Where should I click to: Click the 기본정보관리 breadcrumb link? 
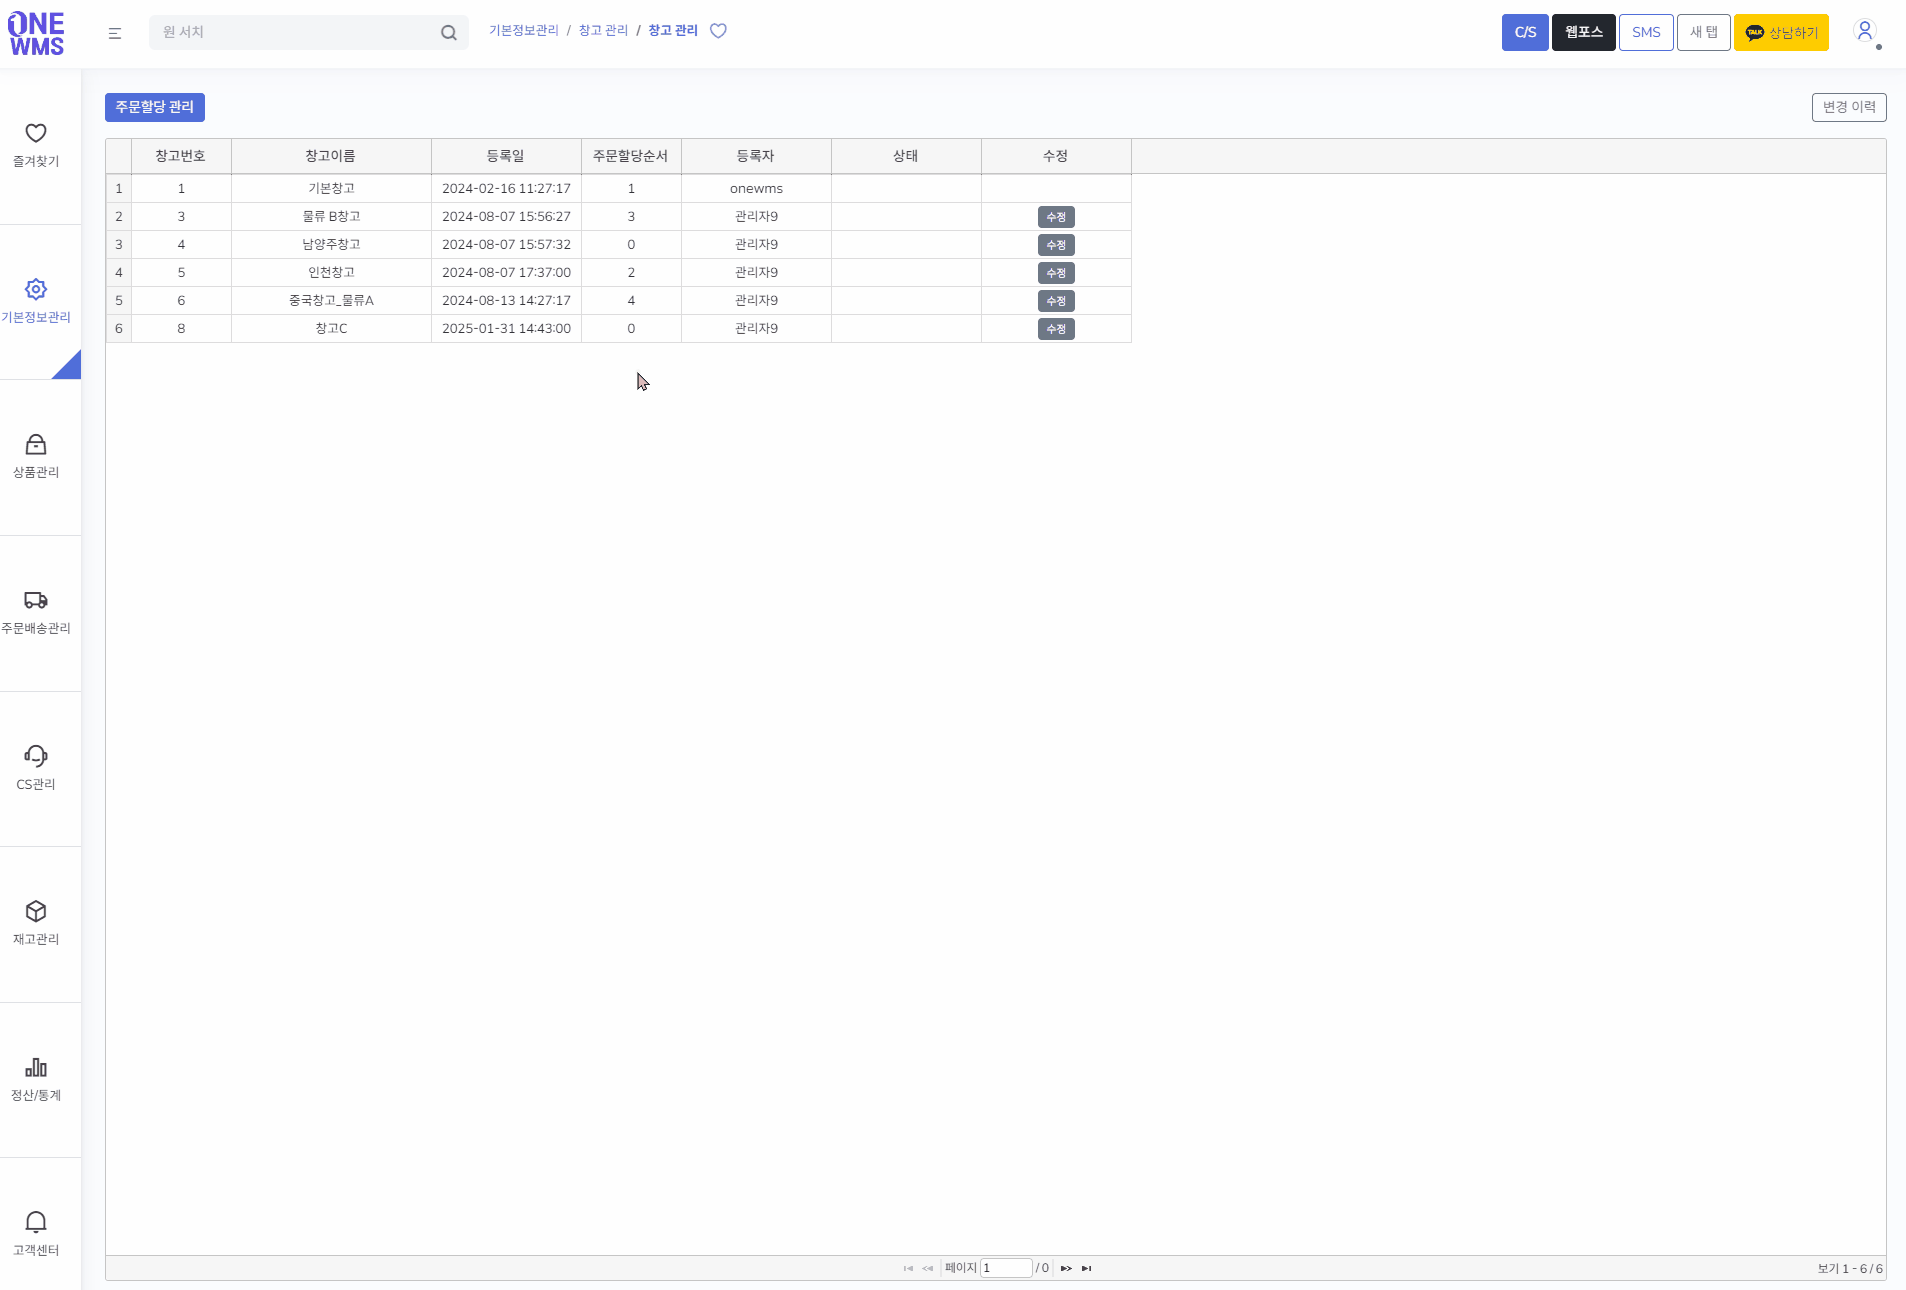[524, 31]
